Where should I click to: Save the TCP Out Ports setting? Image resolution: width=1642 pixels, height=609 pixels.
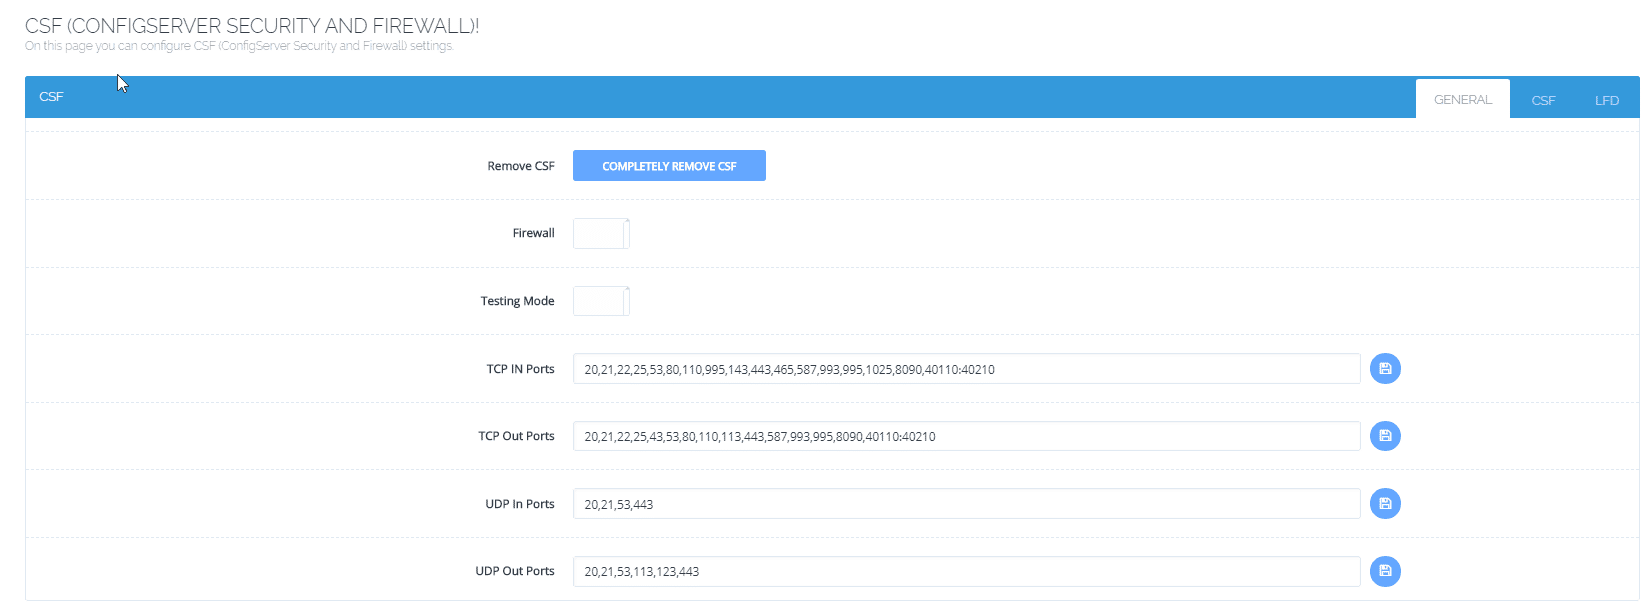(1385, 436)
